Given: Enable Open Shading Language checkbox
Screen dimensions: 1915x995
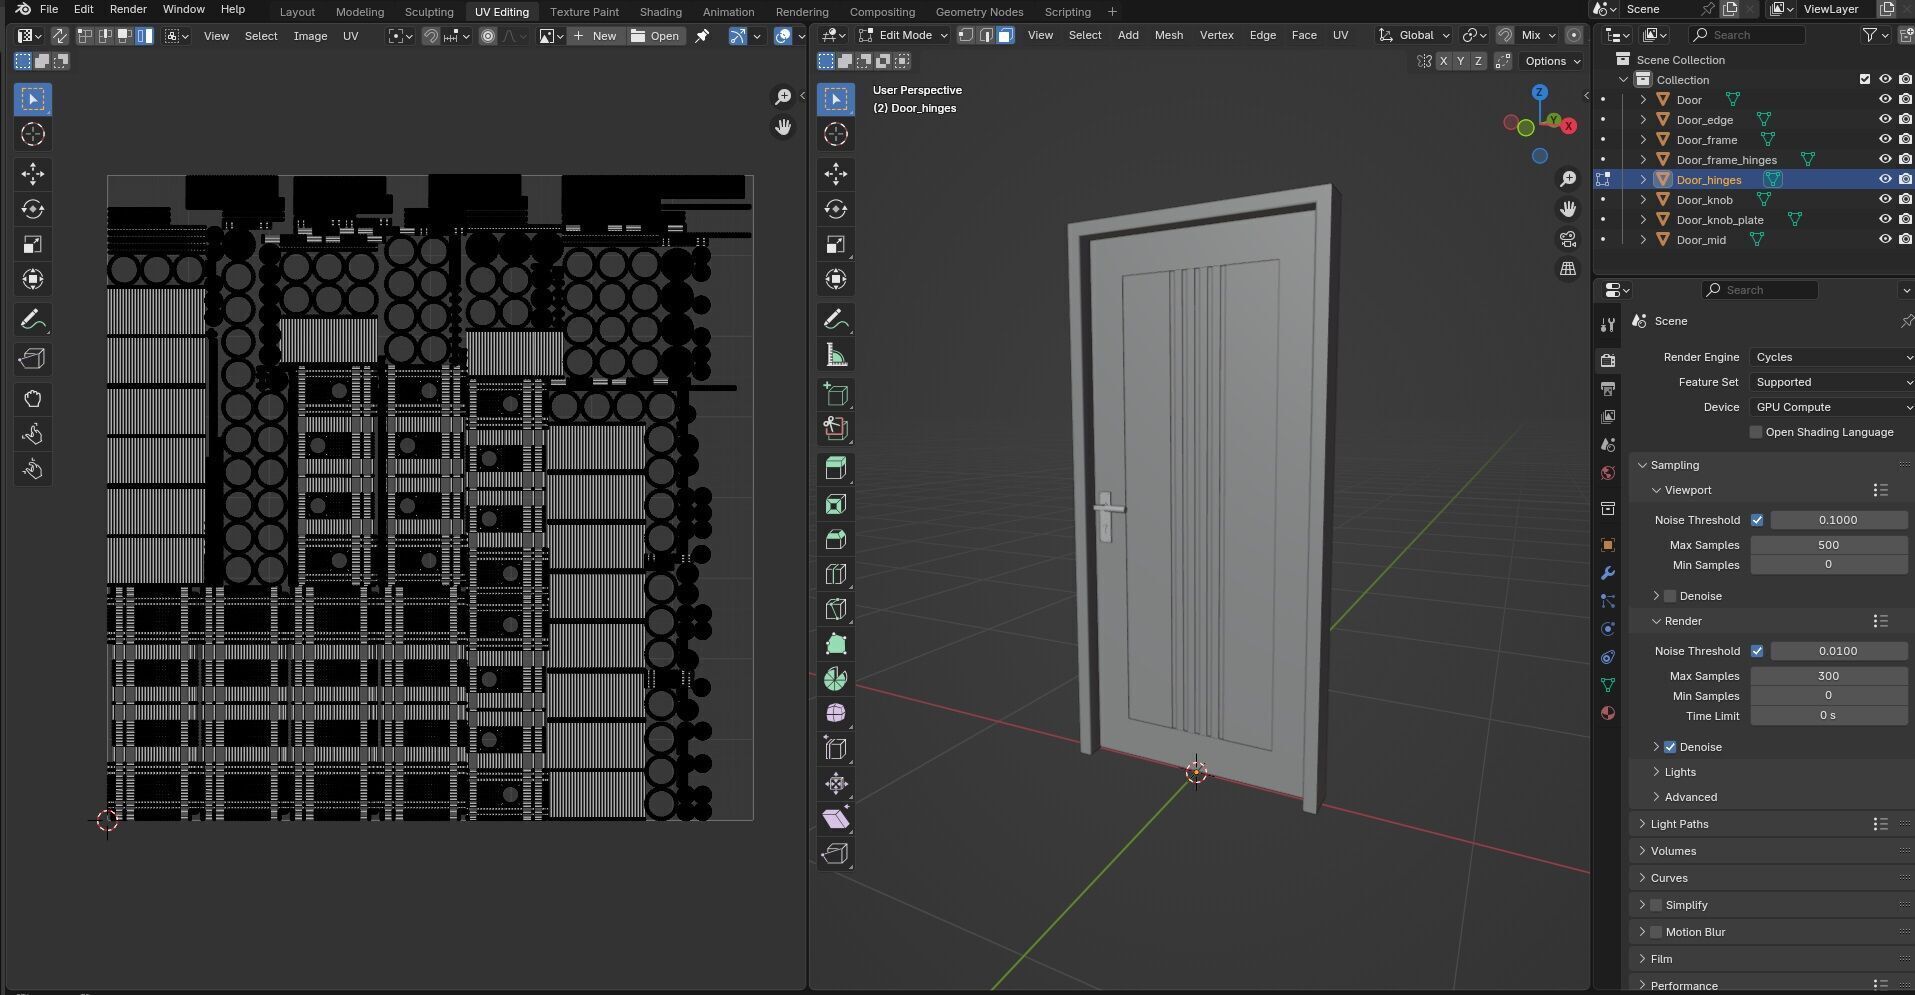Looking at the screenshot, I should tap(1756, 432).
